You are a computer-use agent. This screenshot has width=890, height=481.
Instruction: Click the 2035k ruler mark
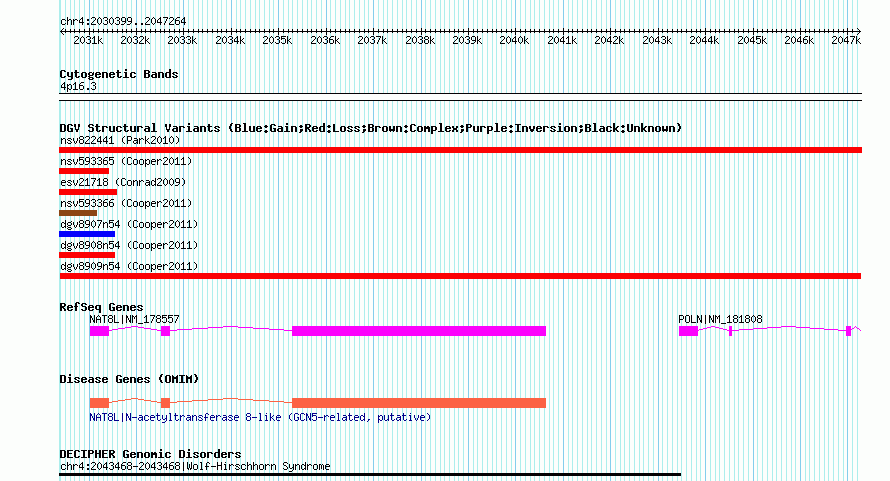[277, 40]
